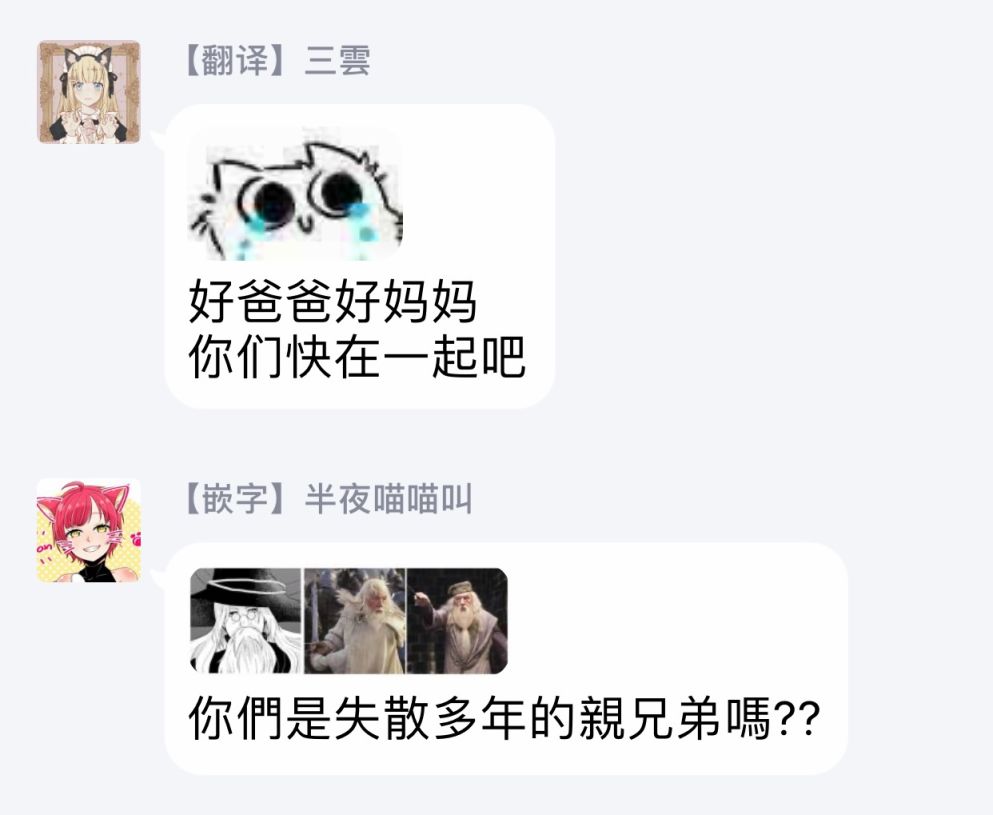Viewport: 993px width, 815px height.
Task: Select the black-and-white manga wizard panel
Action: click(246, 621)
